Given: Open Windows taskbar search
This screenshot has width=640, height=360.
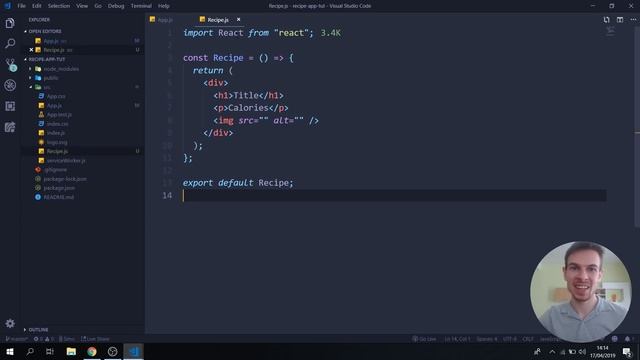Looking at the screenshot, I should (30, 351).
